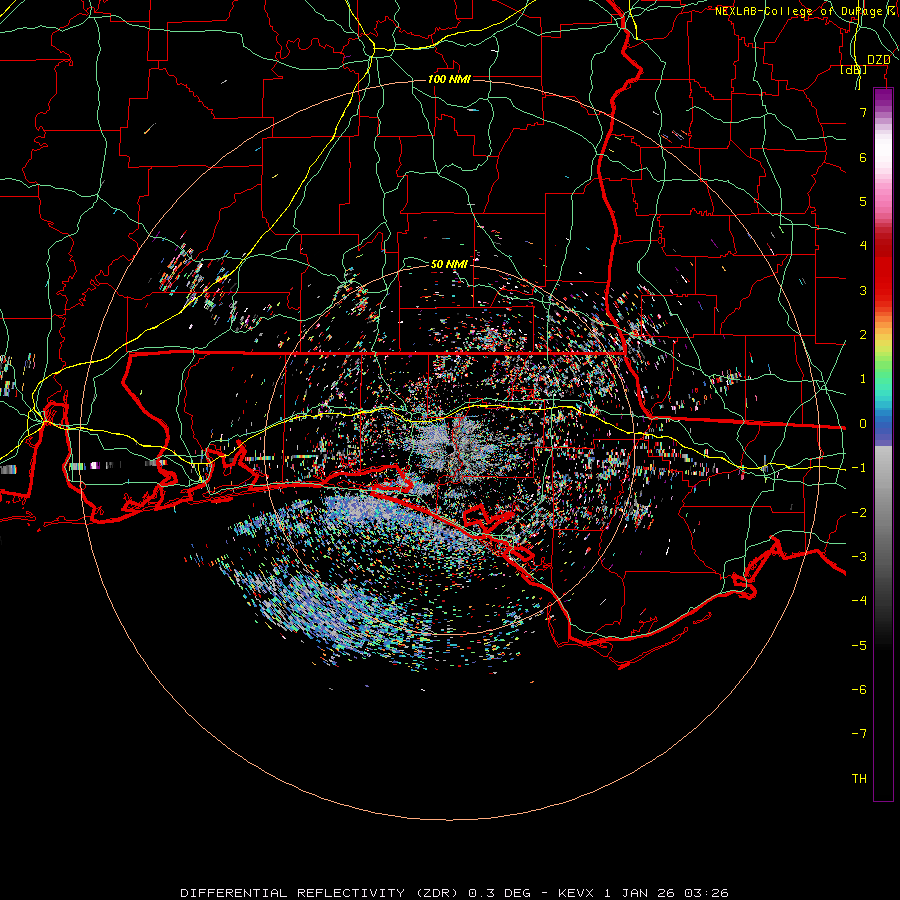This screenshot has width=900, height=900.
Task: Click the ZDR color scale bar
Action: [x=883, y=445]
